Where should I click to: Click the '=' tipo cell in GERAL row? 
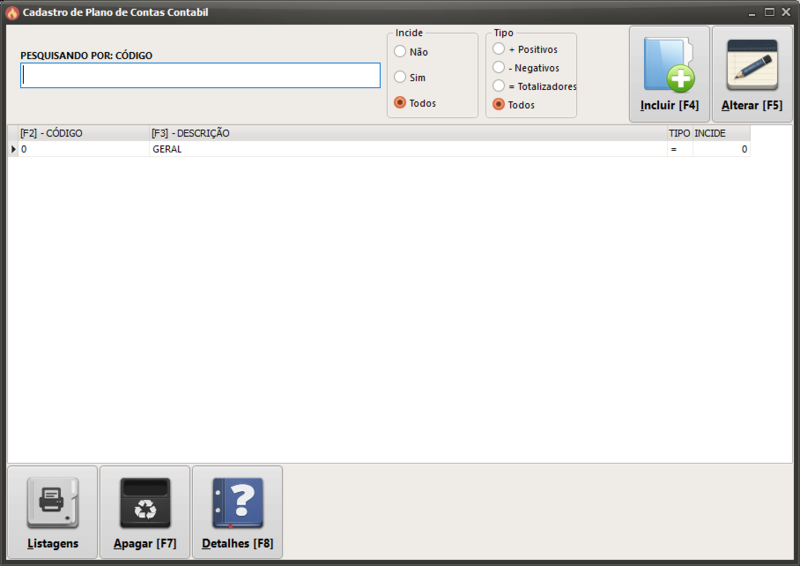pos(680,149)
